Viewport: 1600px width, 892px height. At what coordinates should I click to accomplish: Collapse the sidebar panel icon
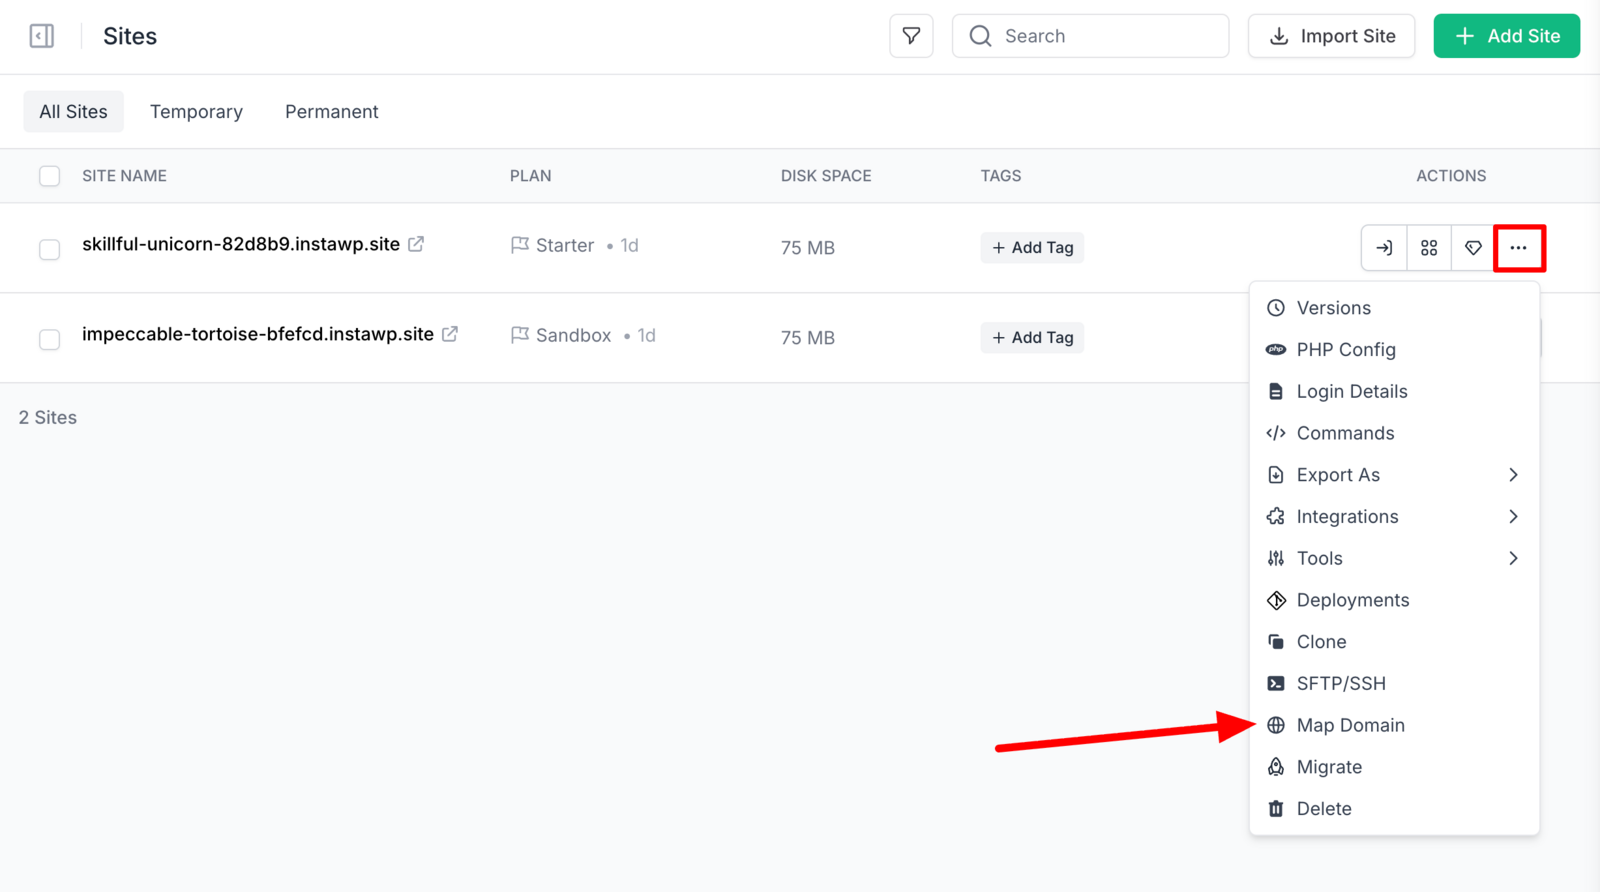pyautogui.click(x=42, y=36)
